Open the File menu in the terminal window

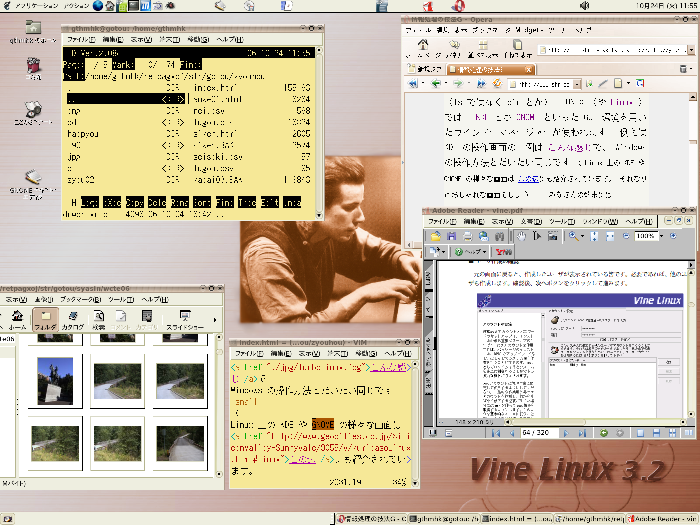coord(81,40)
